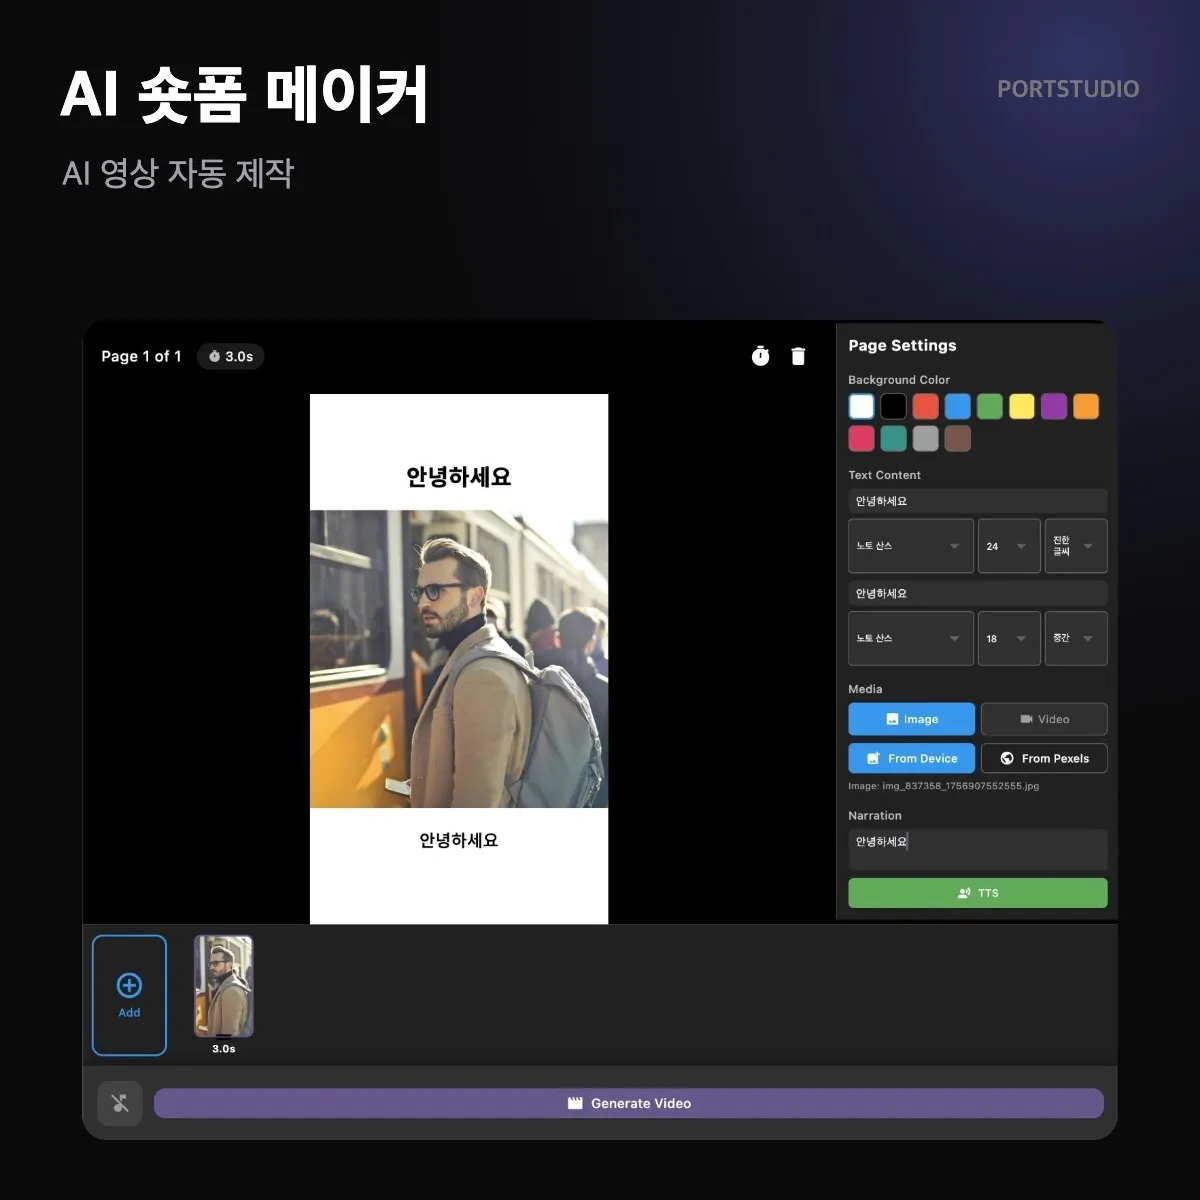Viewport: 1200px width, 1200px height.
Task: Open 중간 font weight dropdown
Action: 1076,638
